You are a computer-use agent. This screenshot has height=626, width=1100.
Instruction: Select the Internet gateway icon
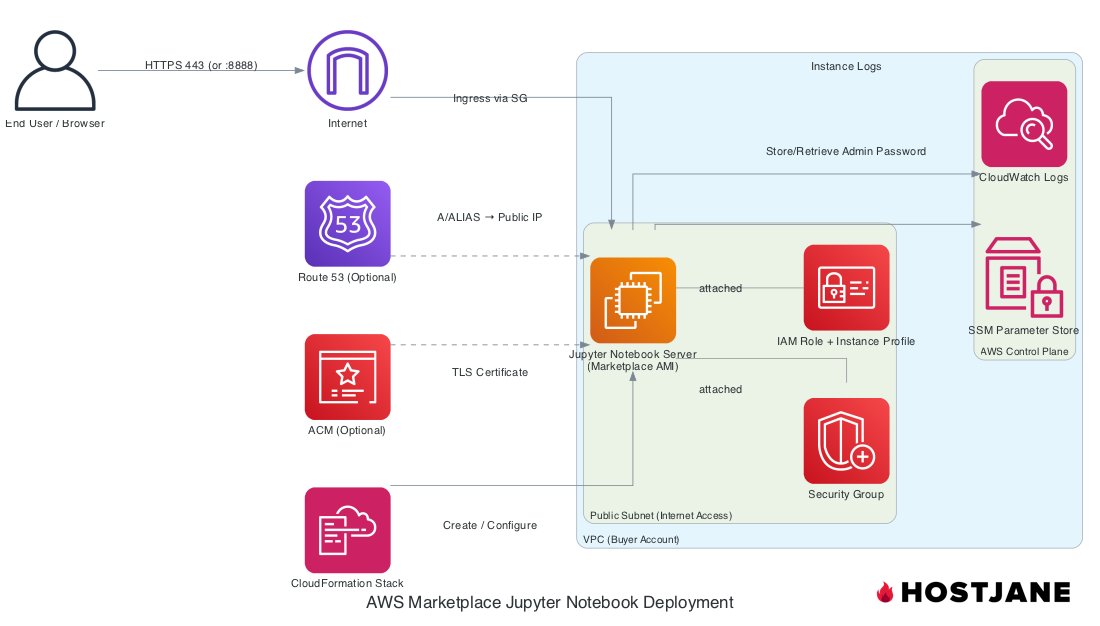(x=347, y=70)
